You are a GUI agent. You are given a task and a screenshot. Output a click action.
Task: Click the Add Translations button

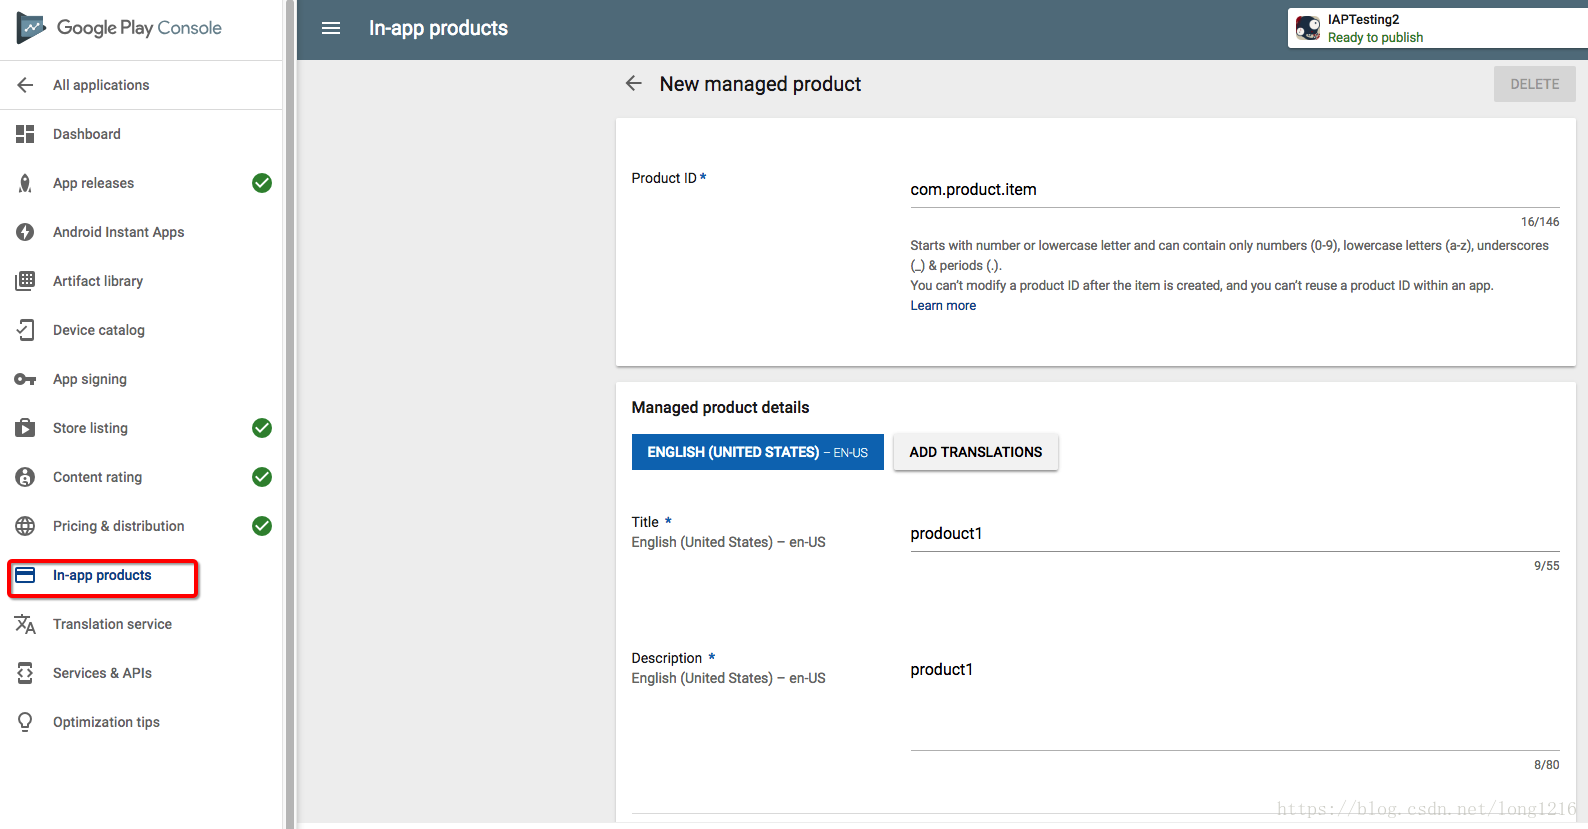click(x=975, y=452)
